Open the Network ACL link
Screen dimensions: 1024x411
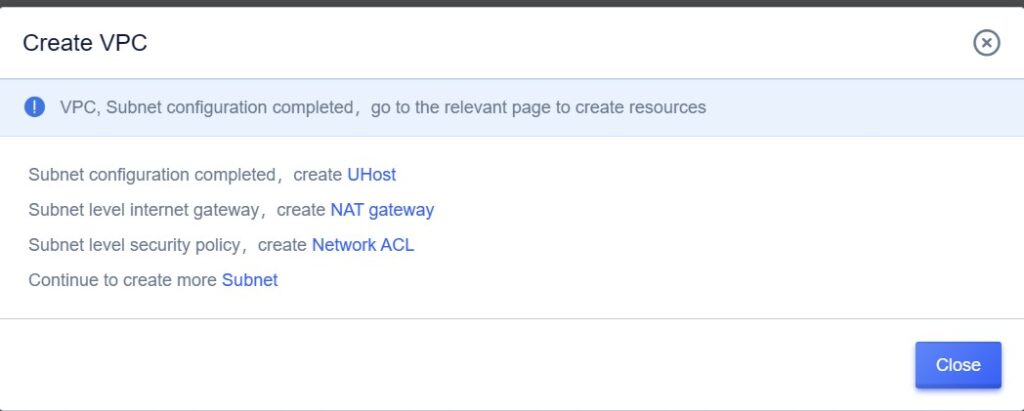click(x=363, y=245)
